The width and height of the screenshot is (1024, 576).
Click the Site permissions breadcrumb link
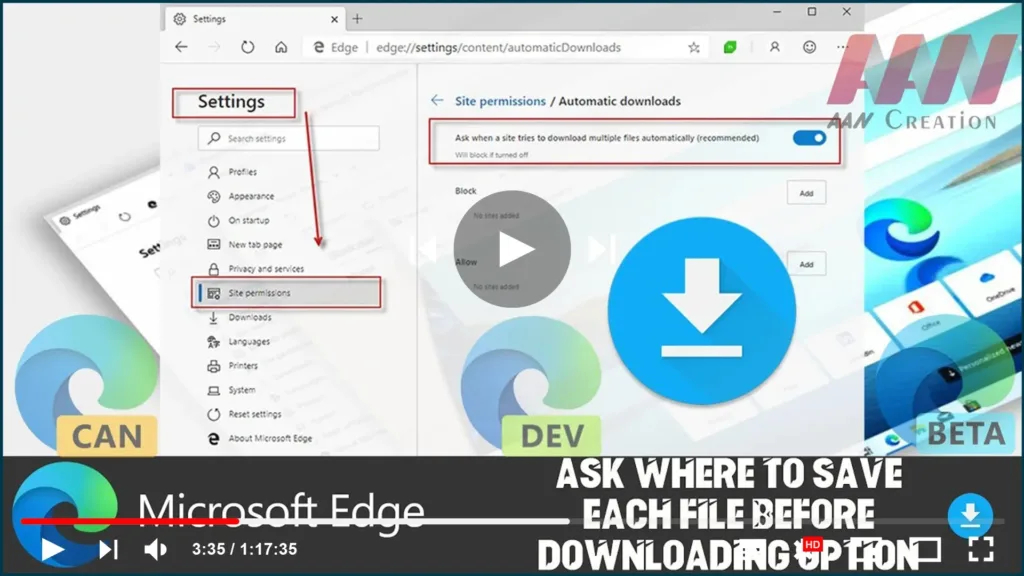pyautogui.click(x=500, y=101)
